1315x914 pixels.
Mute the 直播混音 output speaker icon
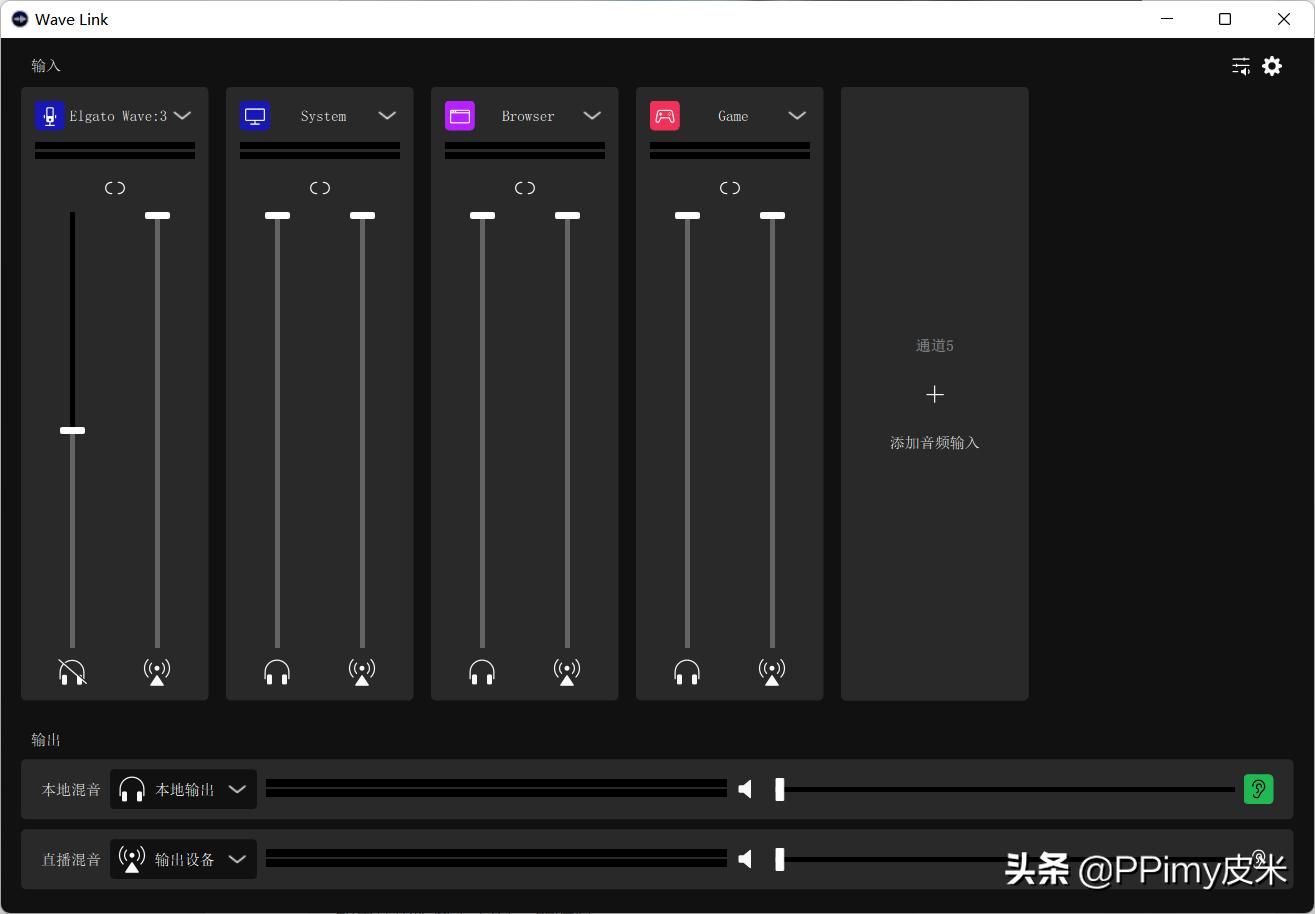pyautogui.click(x=744, y=858)
